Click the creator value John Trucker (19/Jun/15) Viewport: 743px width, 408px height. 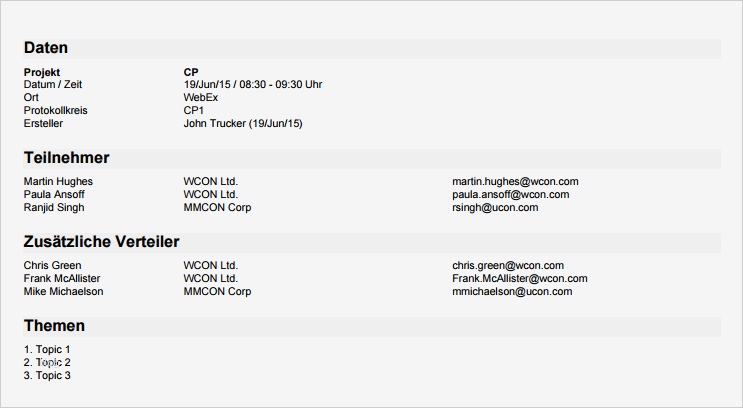point(243,124)
